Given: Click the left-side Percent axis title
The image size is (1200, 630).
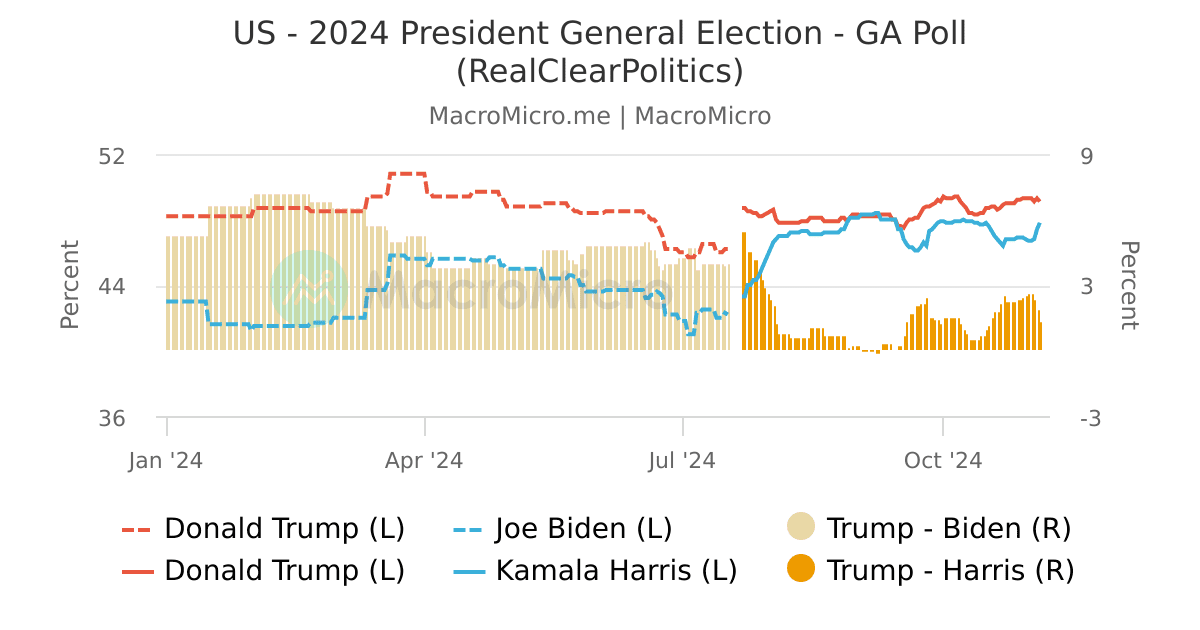Looking at the screenshot, I should tap(70, 286).
